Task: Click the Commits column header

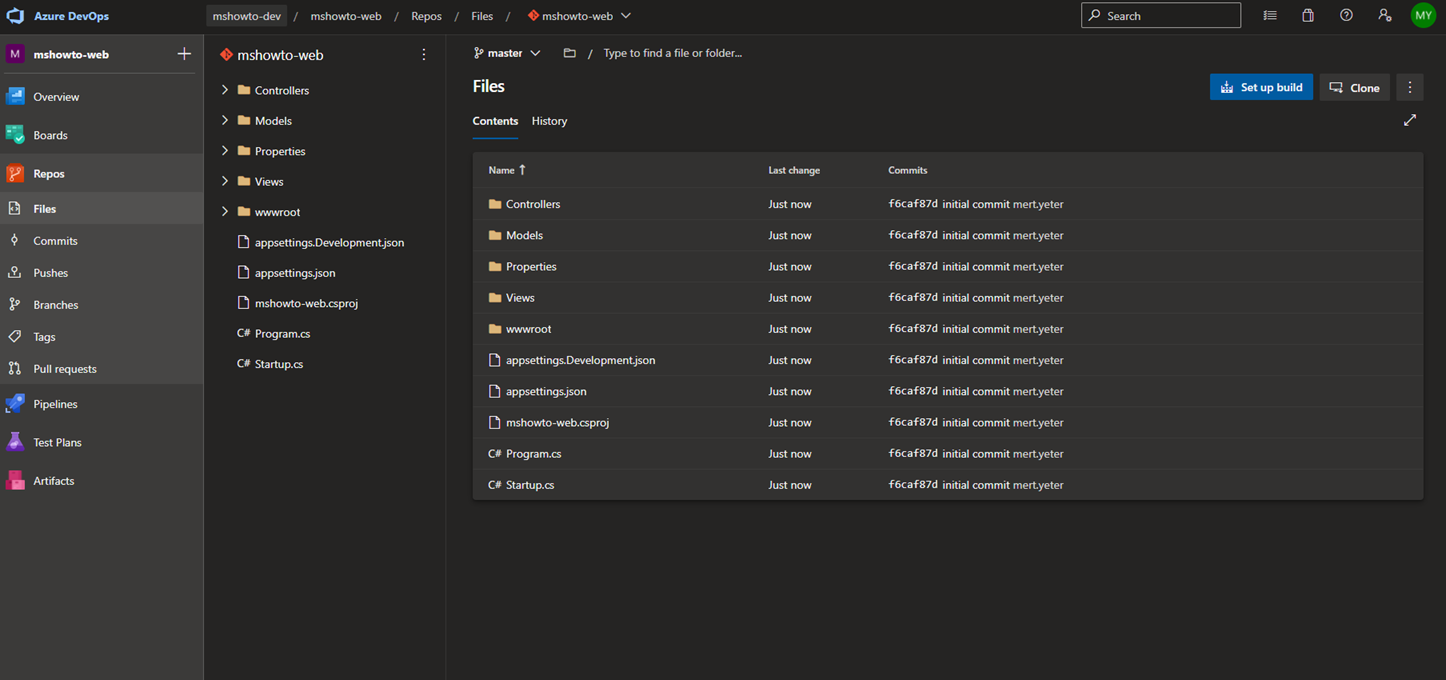Action: click(x=908, y=170)
